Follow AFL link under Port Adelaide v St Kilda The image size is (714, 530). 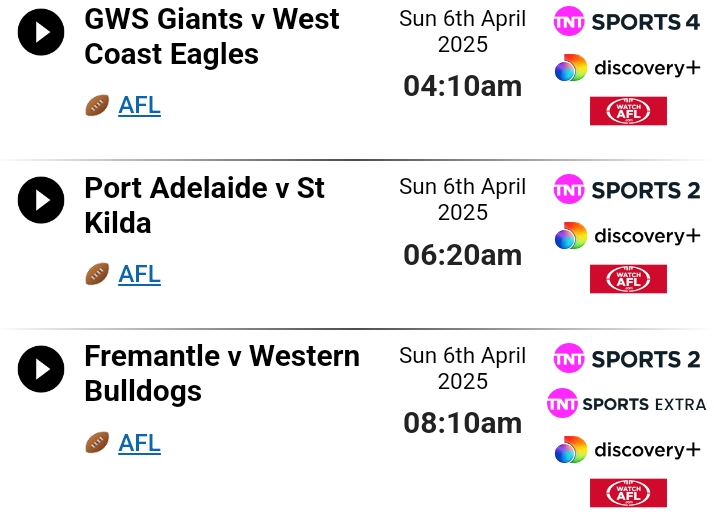point(139,274)
